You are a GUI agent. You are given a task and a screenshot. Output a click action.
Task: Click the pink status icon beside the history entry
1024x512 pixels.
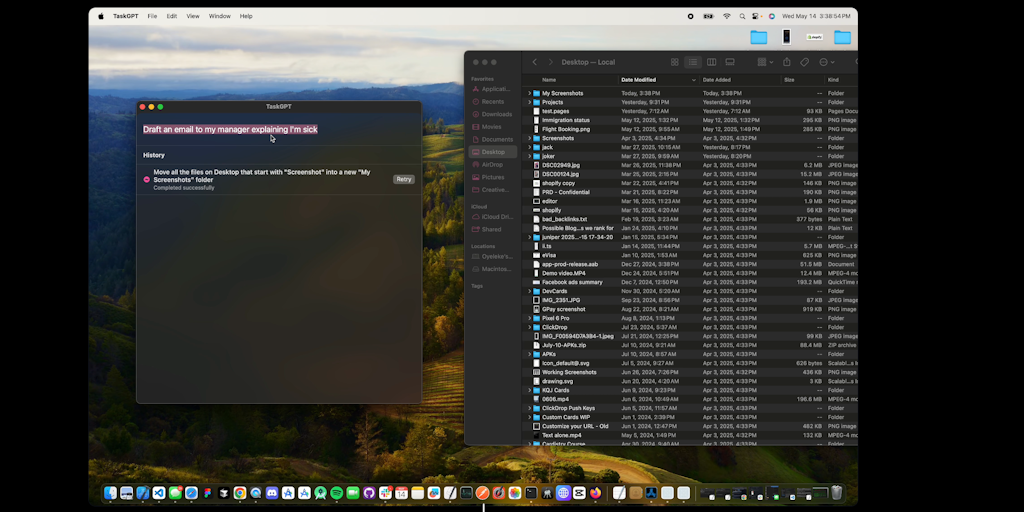click(x=146, y=179)
